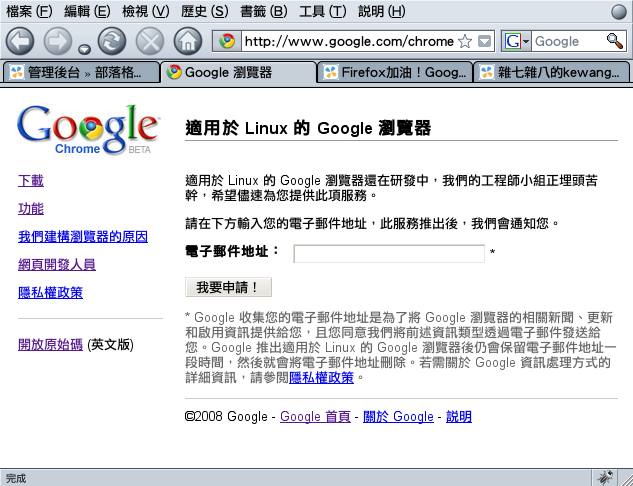Open the 功能 sidebar link
Screen dimensions: 633x486
coord(31,209)
